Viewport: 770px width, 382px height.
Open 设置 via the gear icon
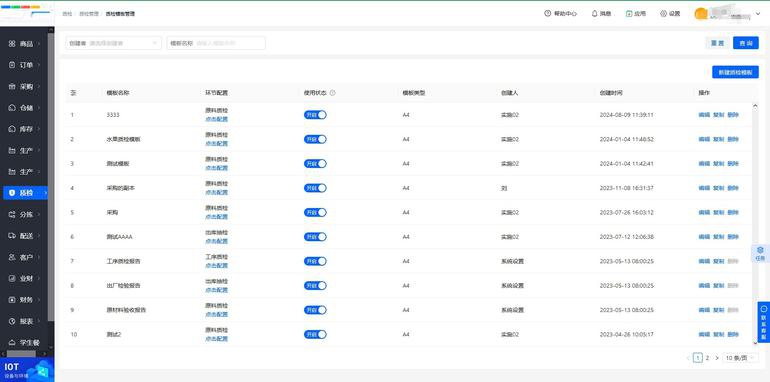663,14
